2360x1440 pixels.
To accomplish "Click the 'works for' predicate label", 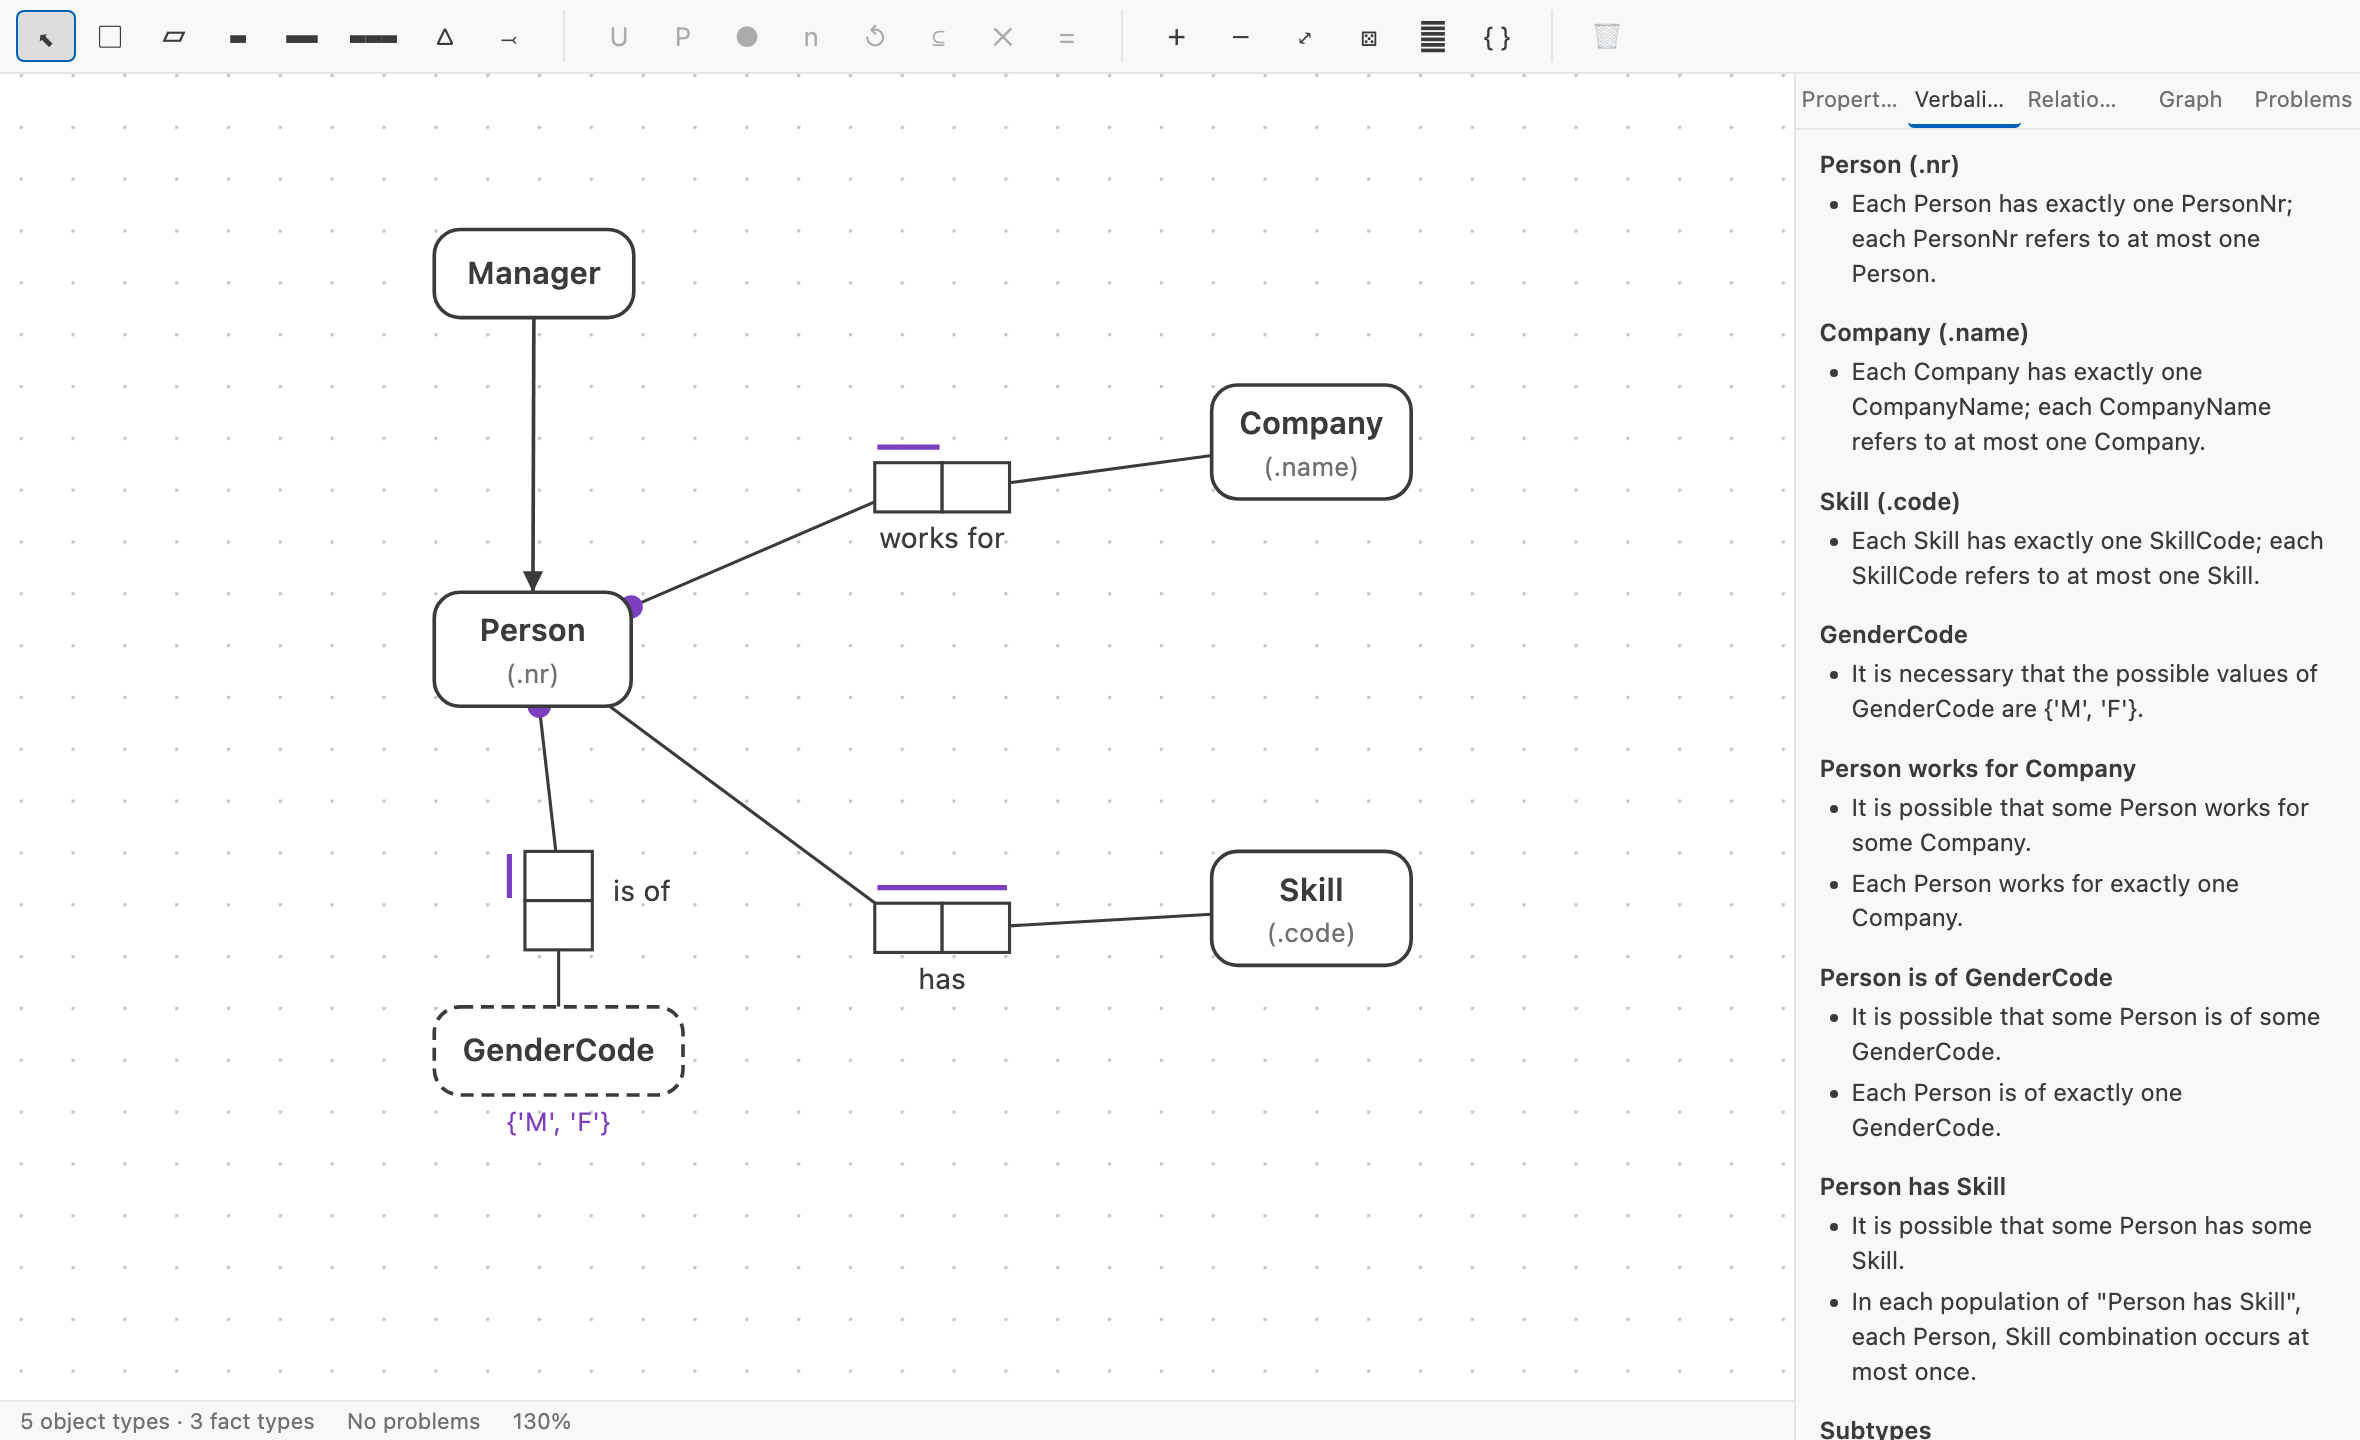I will (942, 538).
